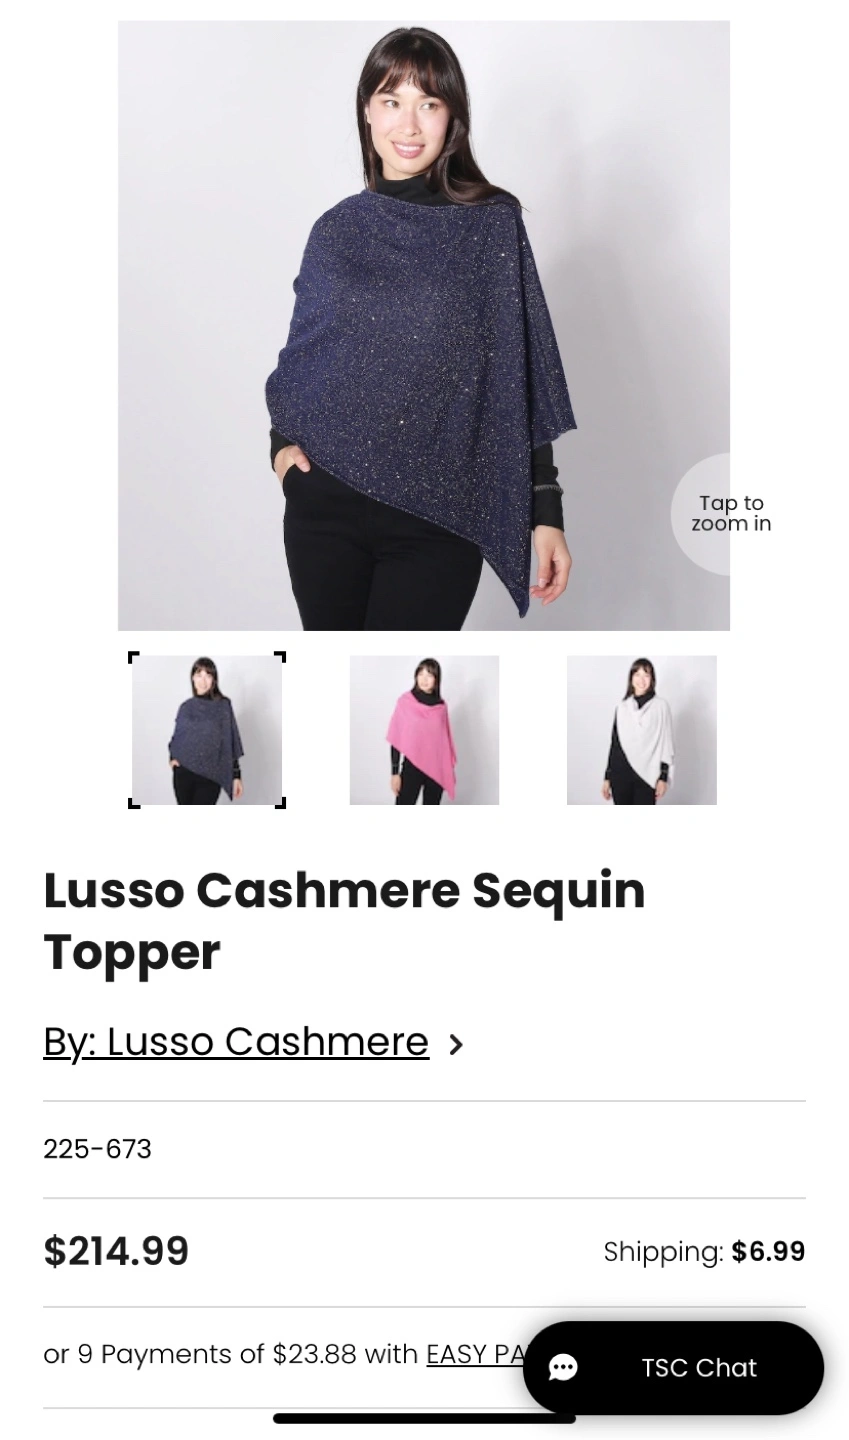This screenshot has width=849, height=1440.
Task: Click the Lusso Cashmere Sequin Topper title
Action: pos(344,921)
